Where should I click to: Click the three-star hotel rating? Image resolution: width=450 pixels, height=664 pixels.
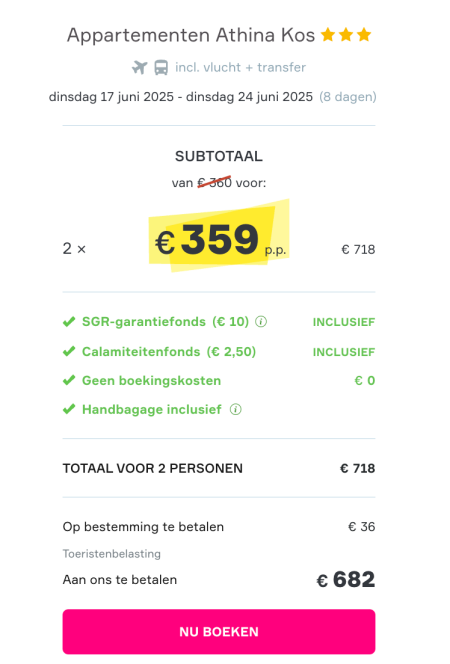coord(346,35)
